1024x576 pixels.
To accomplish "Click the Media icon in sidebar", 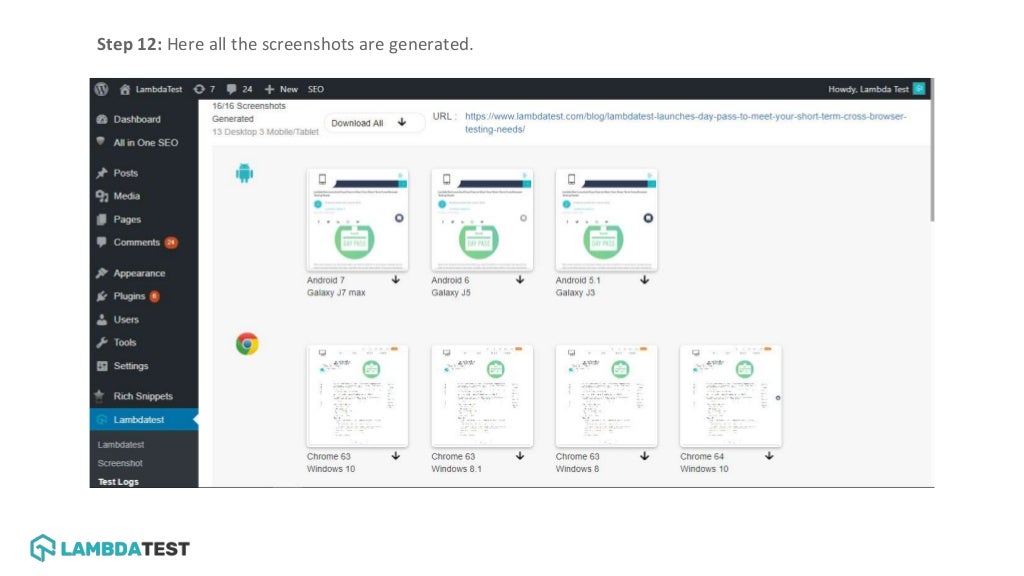I will click(102, 196).
